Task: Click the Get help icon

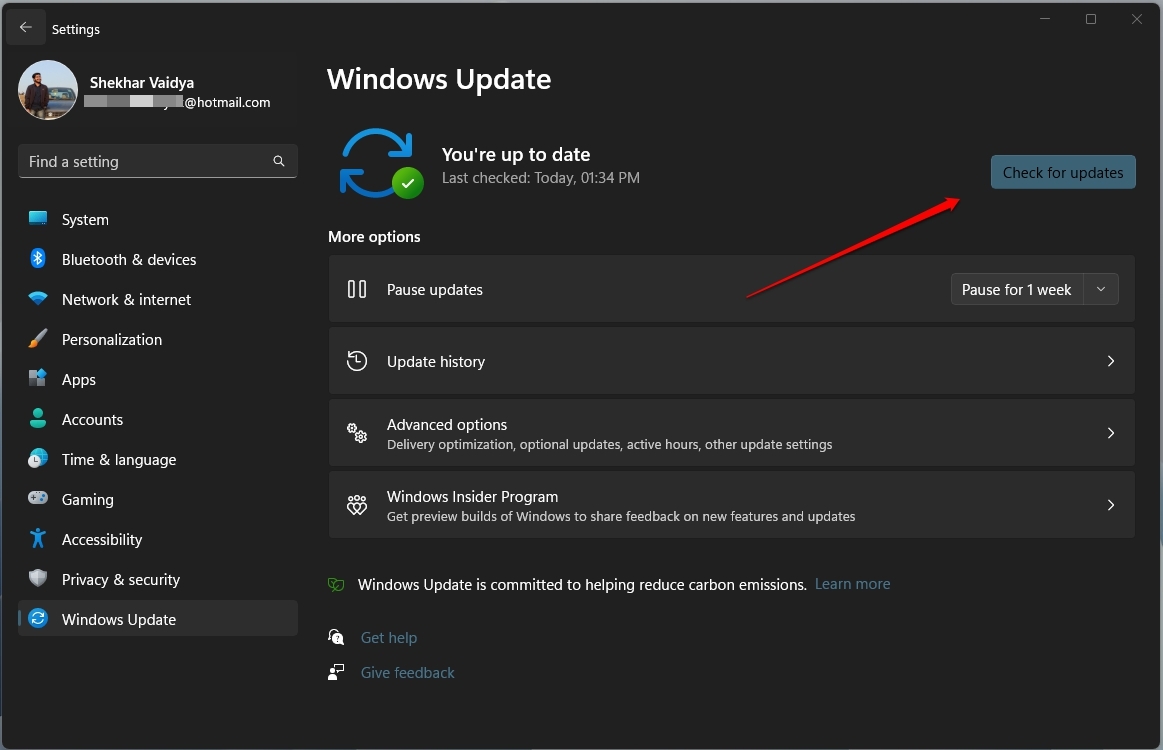Action: 336,636
